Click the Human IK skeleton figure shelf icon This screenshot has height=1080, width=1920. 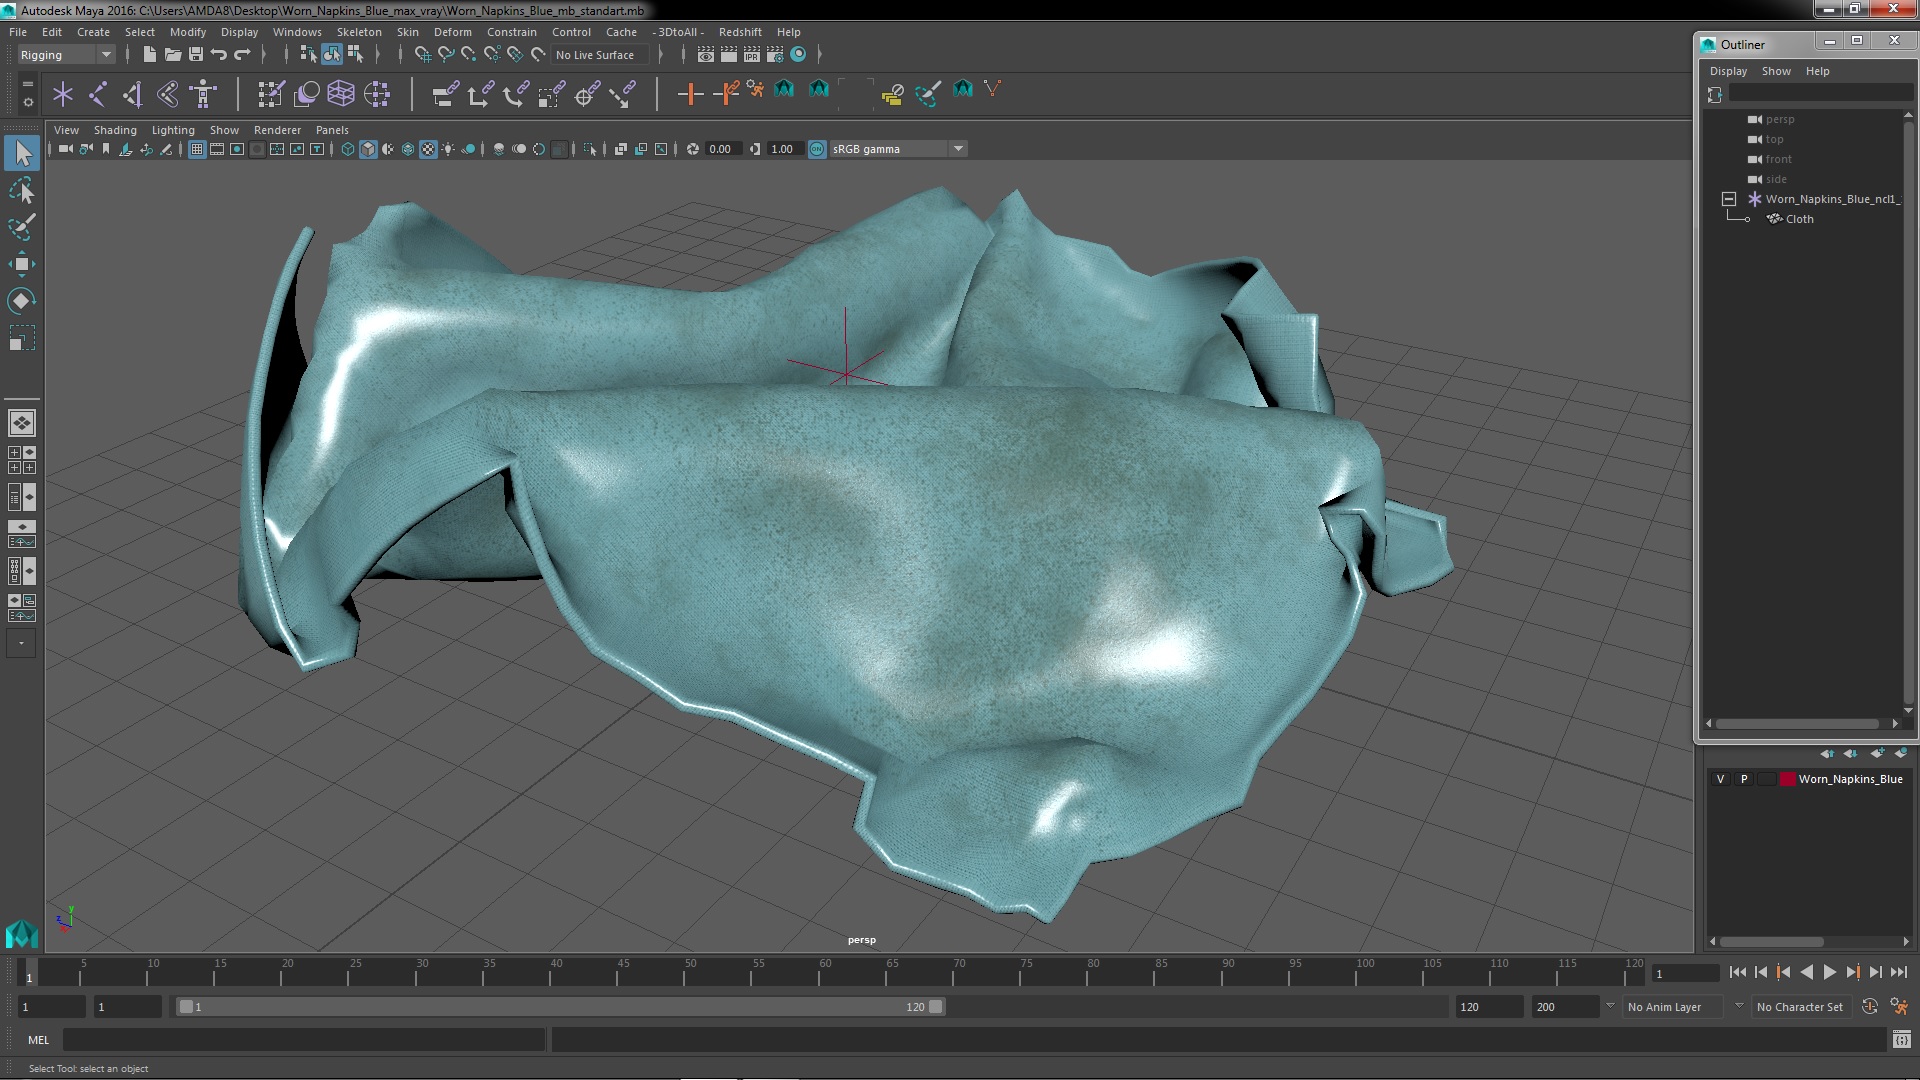pos(203,94)
